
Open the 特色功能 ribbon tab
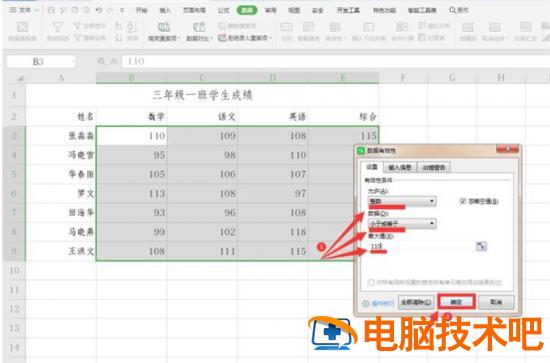(x=384, y=10)
